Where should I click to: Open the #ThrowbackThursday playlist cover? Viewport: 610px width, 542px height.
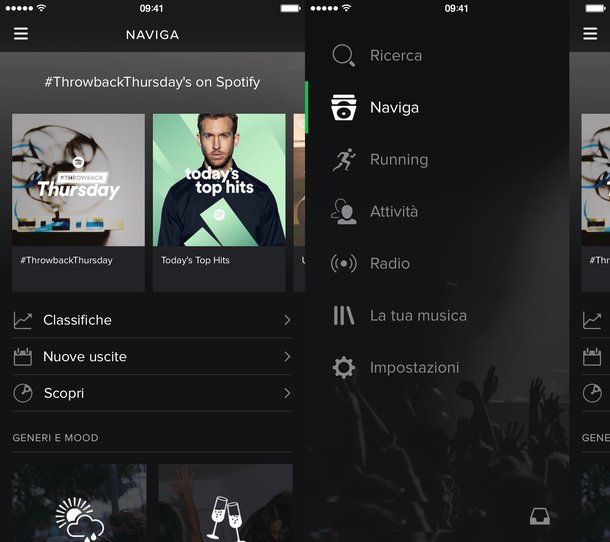click(79, 180)
